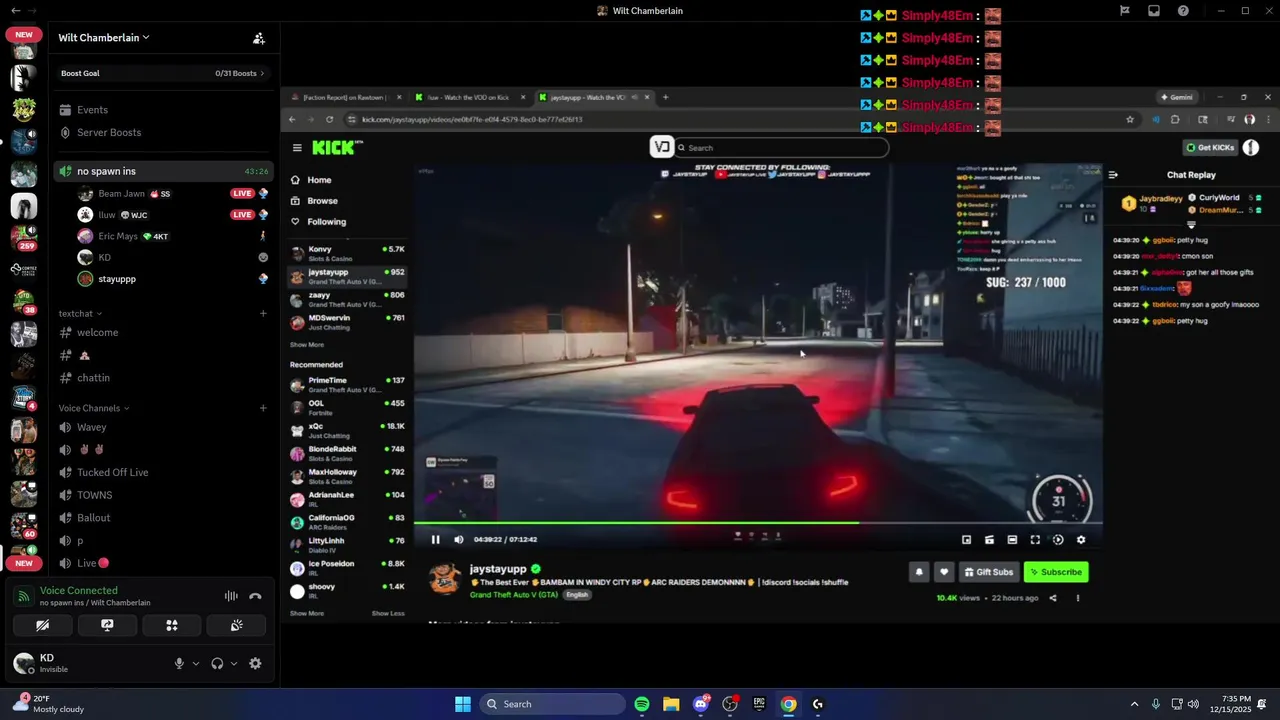Open Grand Theft Auto V (GTA) category link
Screen dimensions: 1280x720
point(514,595)
